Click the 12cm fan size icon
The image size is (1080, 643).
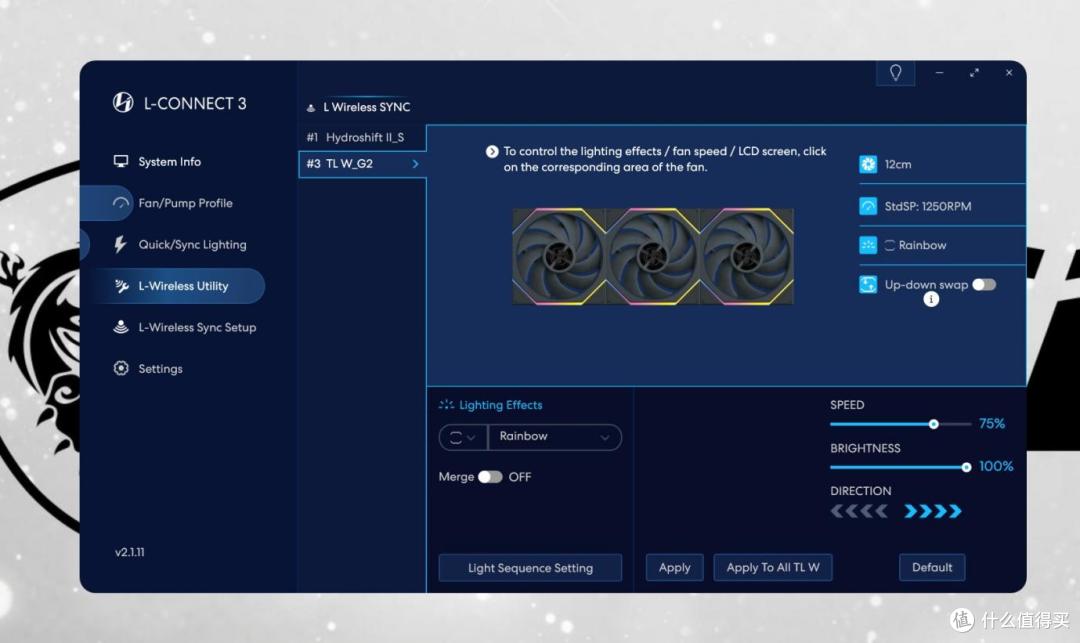pos(868,165)
